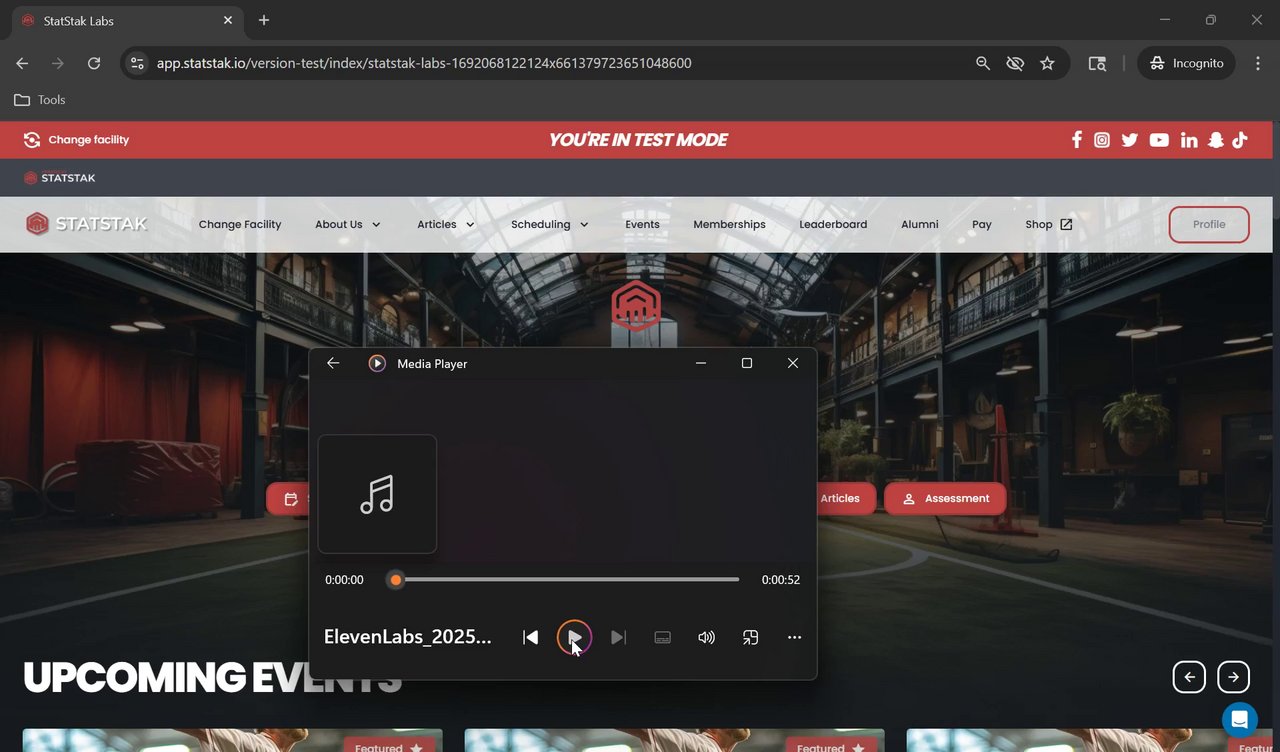Screen dimensions: 1280x752
Task: Navigate back in Chrome
Action: [x=22, y=63]
